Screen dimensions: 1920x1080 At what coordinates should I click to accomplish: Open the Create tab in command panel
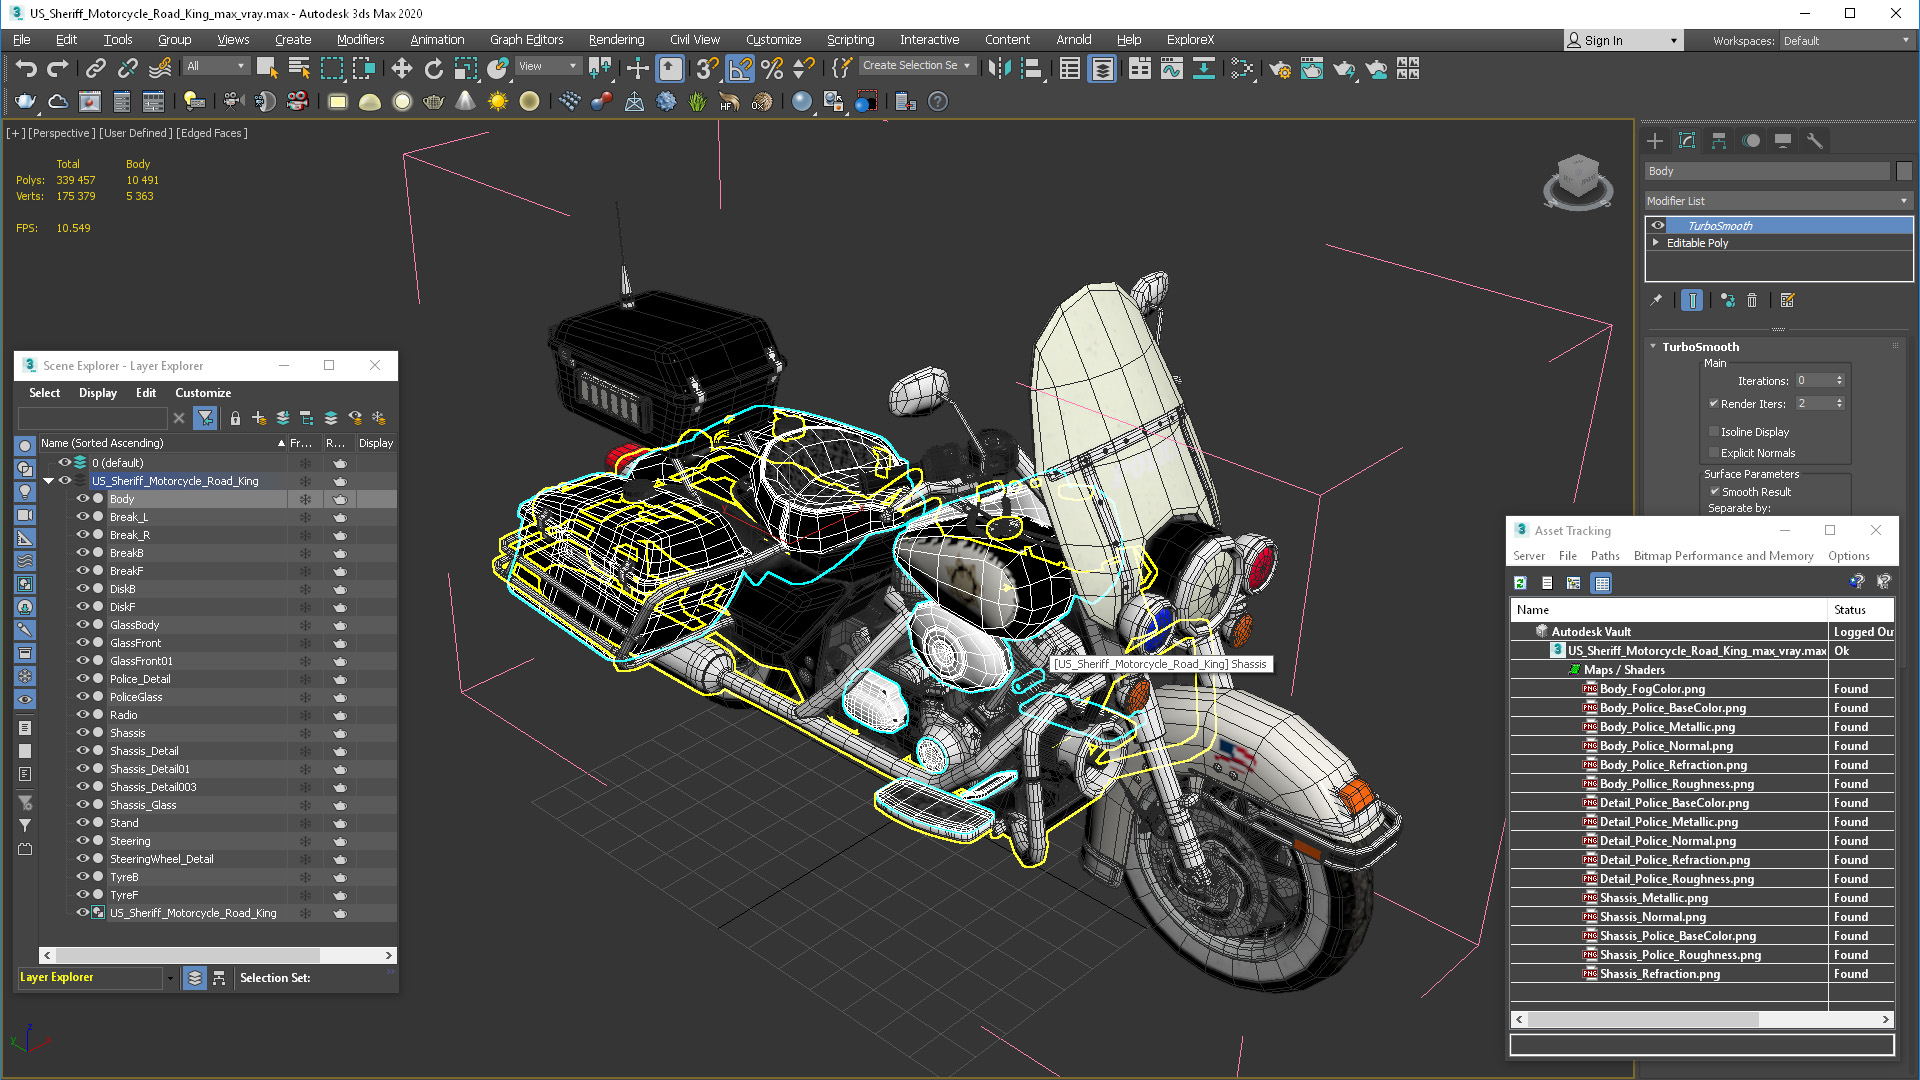tap(1655, 141)
